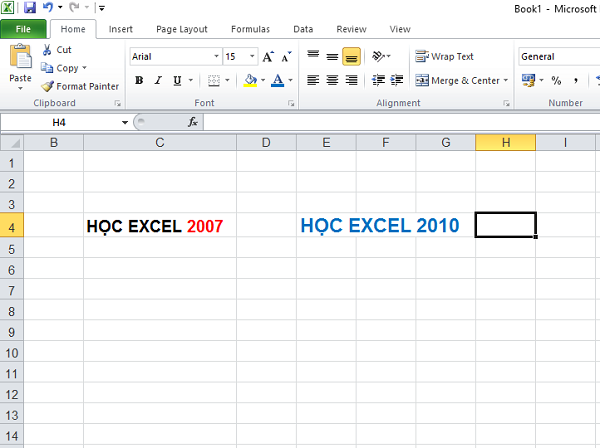
Task: Select column C header
Action: [x=160, y=143]
